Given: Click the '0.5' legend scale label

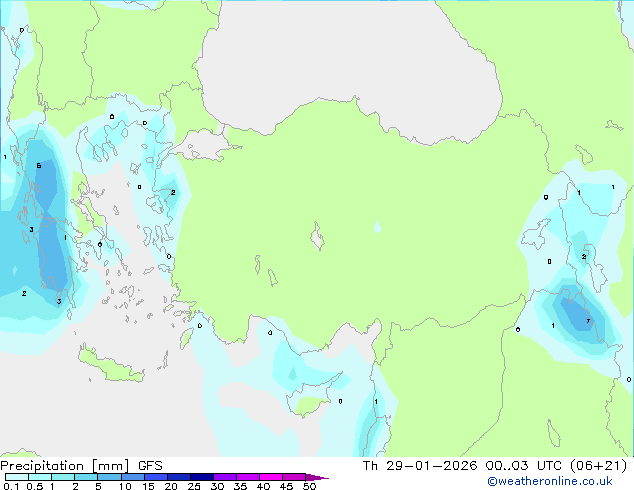Looking at the screenshot, I should 35,486.
